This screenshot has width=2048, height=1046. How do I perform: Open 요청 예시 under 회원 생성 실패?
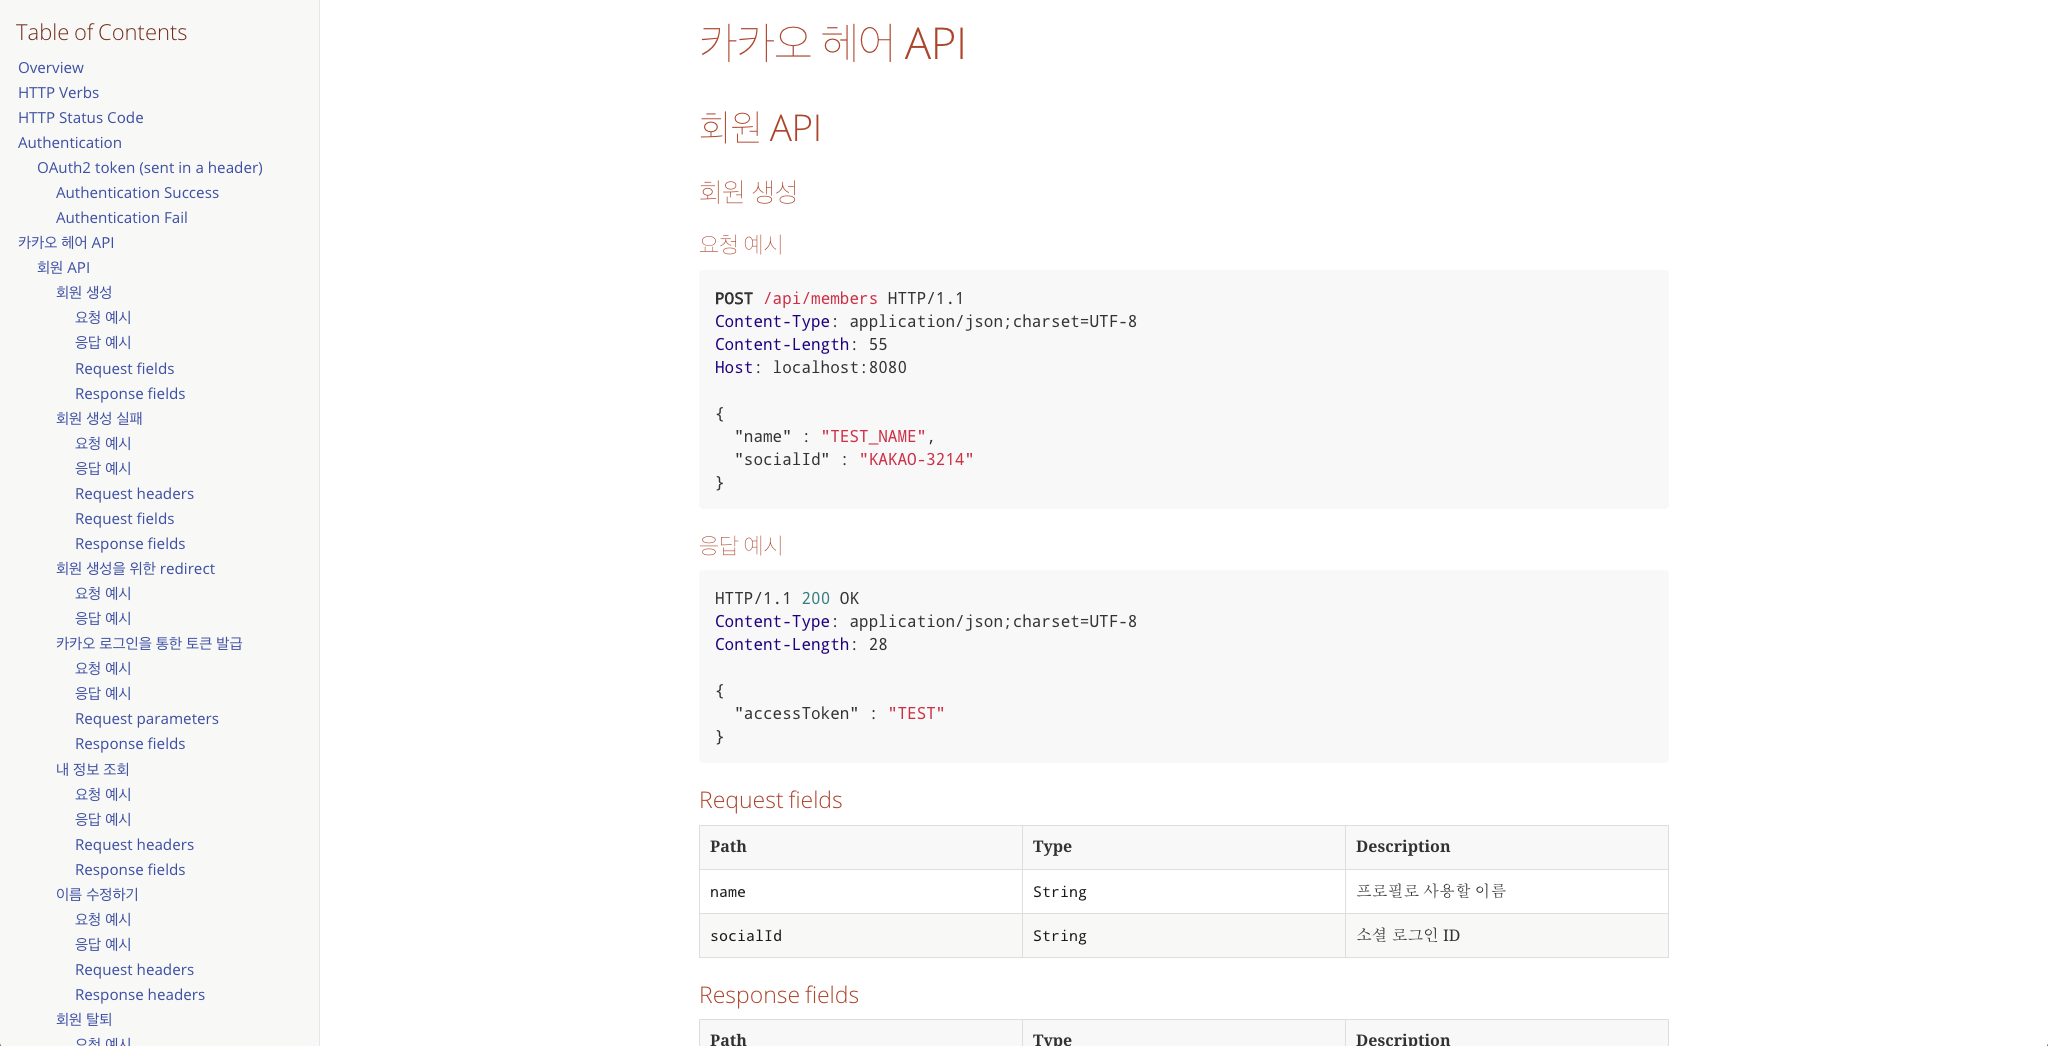[x=103, y=443]
